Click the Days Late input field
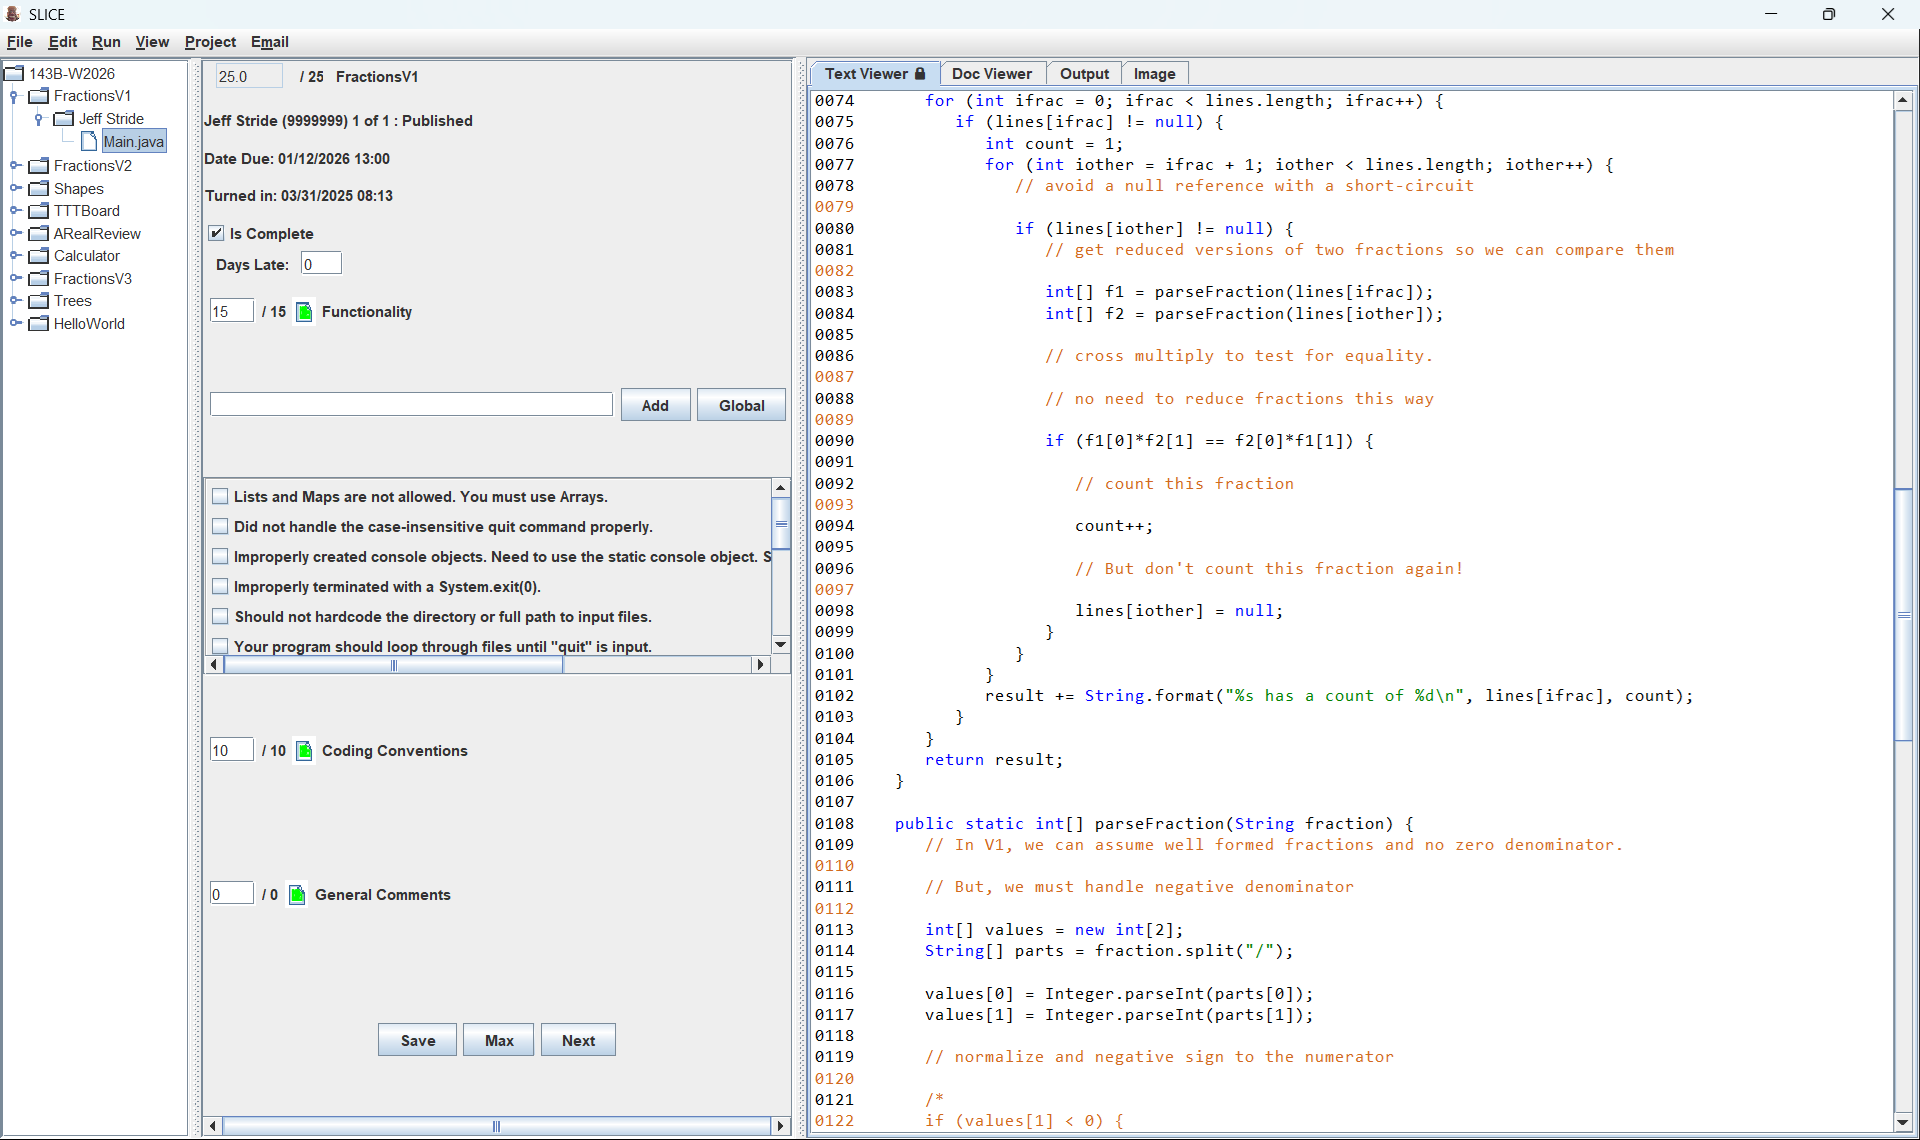This screenshot has height=1140, width=1920. coord(321,263)
